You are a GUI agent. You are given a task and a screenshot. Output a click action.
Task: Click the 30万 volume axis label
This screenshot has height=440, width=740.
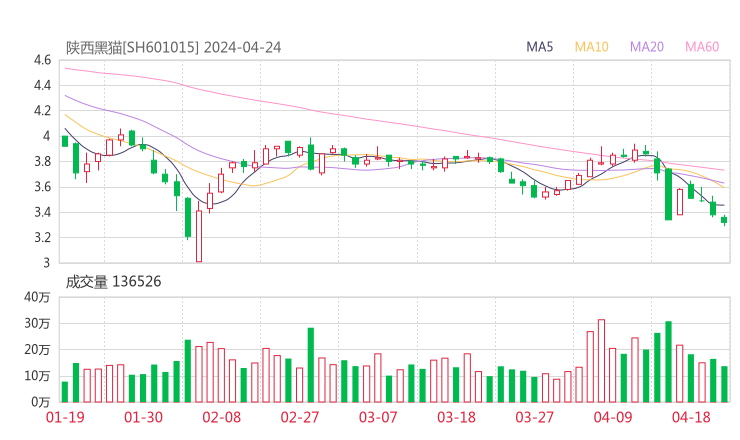(37, 323)
